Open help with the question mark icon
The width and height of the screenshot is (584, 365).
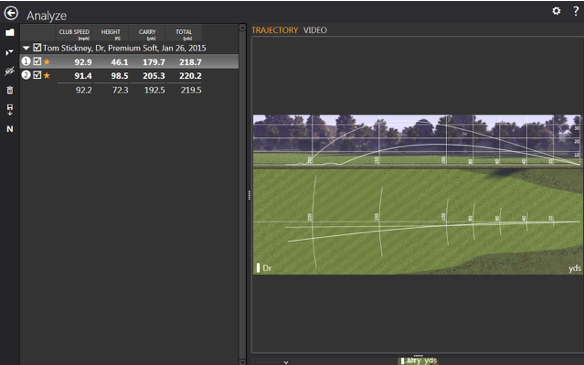point(576,11)
